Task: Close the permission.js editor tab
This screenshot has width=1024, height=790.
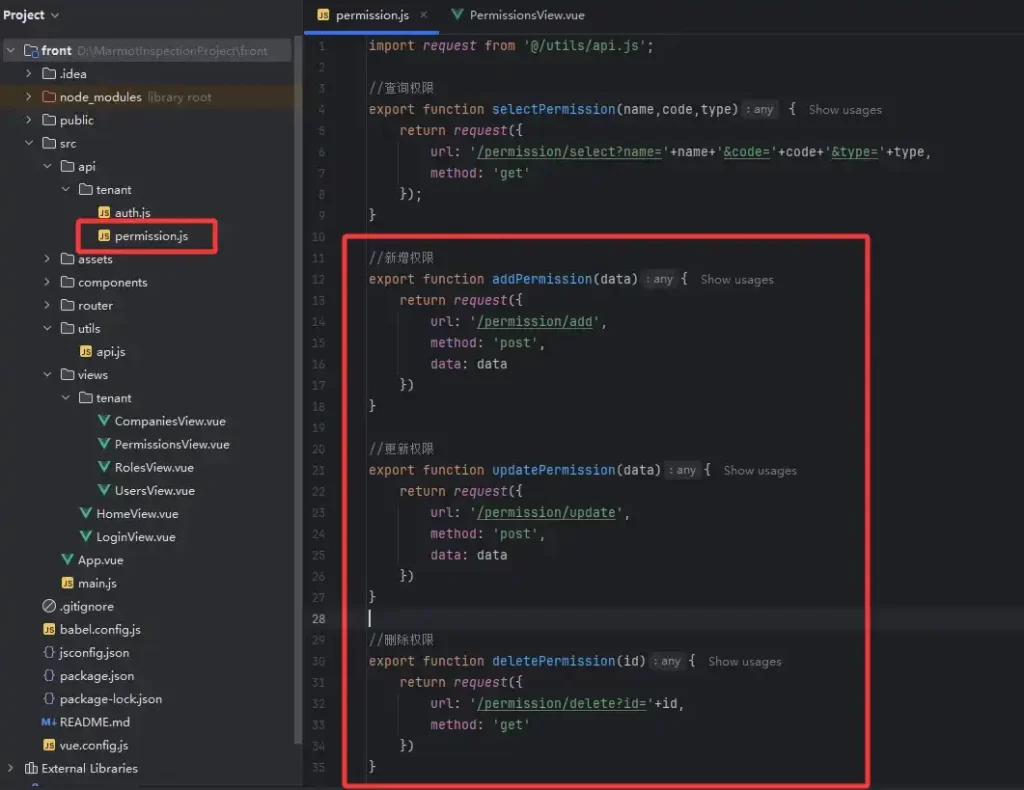Action: click(423, 15)
